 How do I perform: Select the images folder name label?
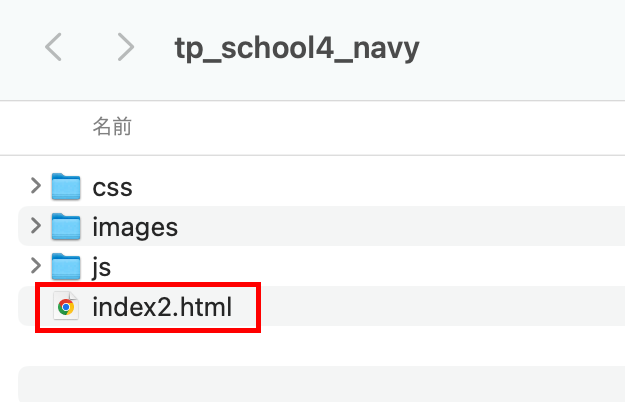135,228
